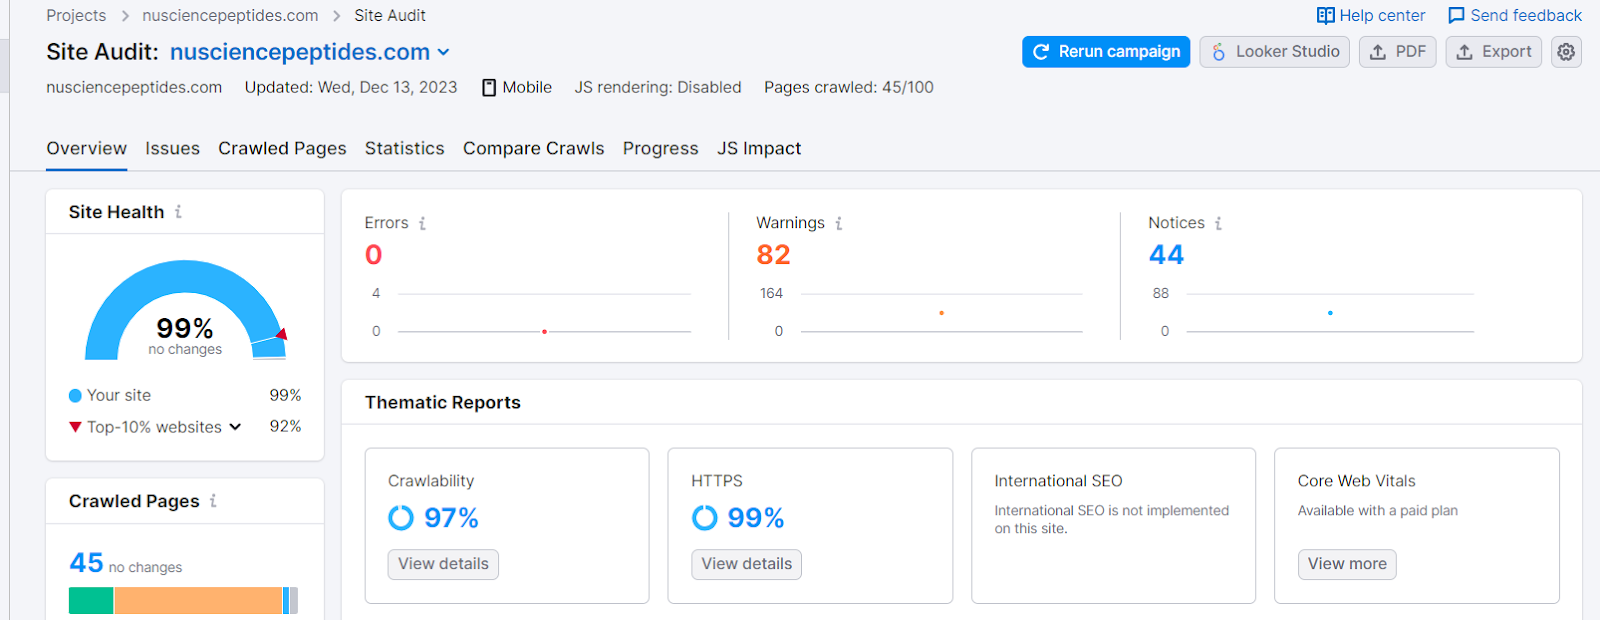The image size is (1600, 620).
Task: Click the Export button
Action: coord(1494,52)
